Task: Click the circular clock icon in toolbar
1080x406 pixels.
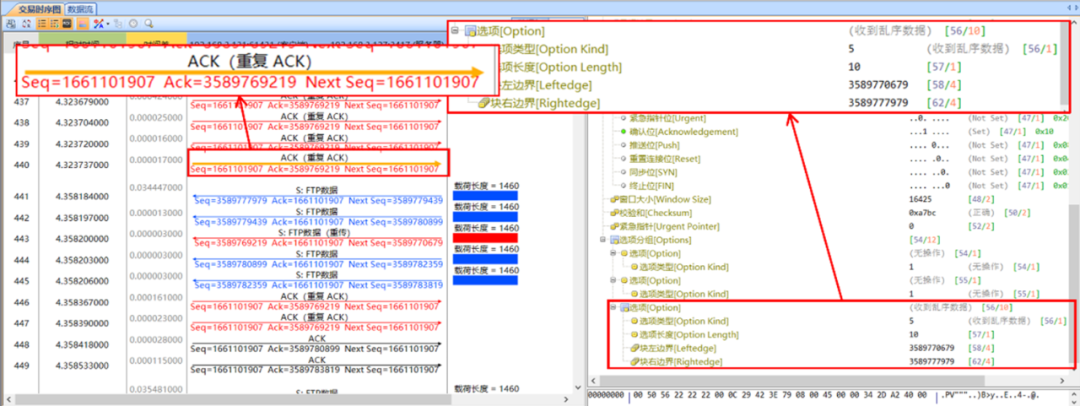Action: tap(134, 22)
